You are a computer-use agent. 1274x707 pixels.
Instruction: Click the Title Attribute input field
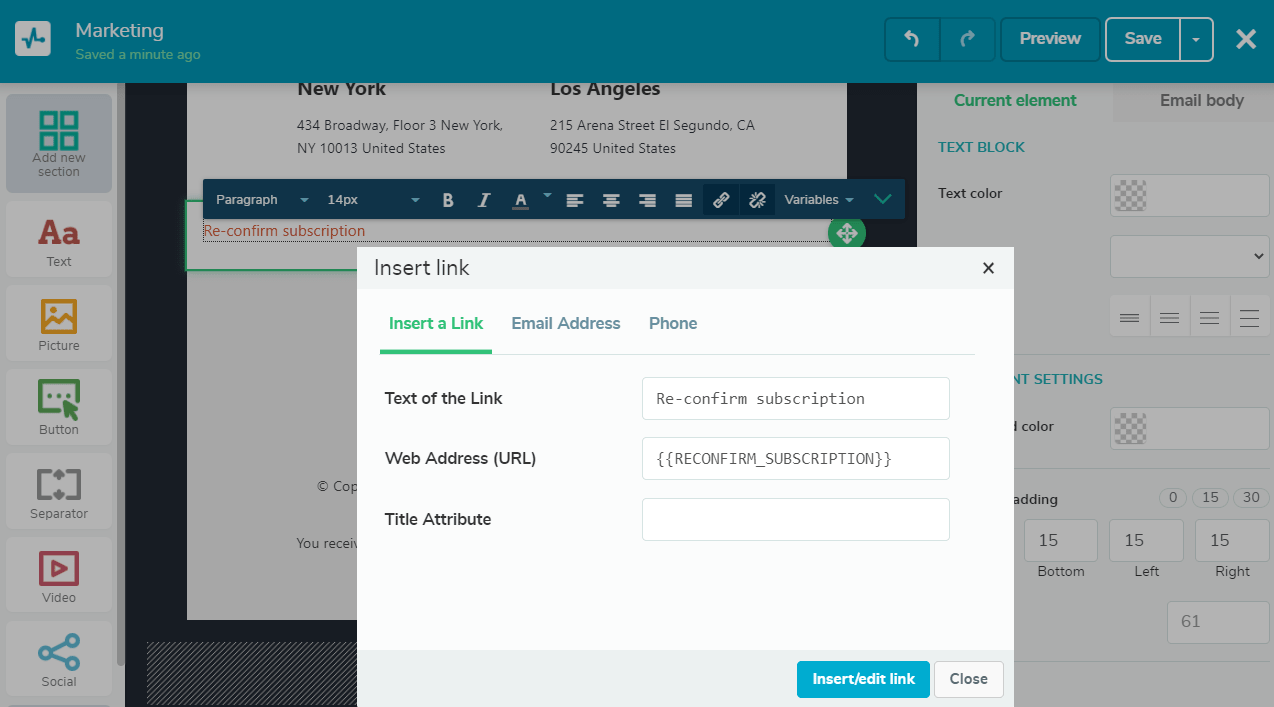[x=795, y=520]
